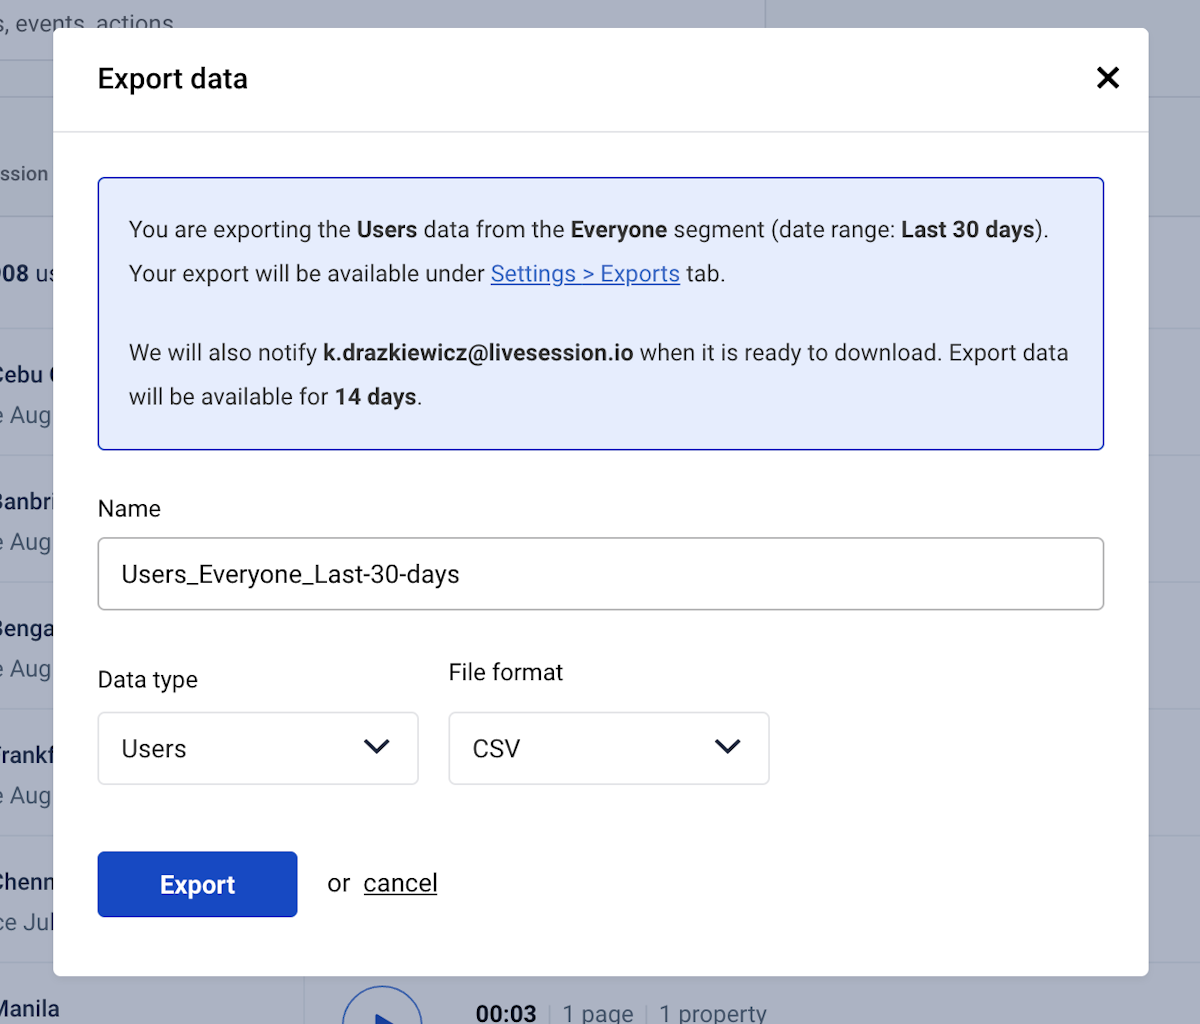
Task: Select the Cebu entry in background list
Action: (x=24, y=375)
